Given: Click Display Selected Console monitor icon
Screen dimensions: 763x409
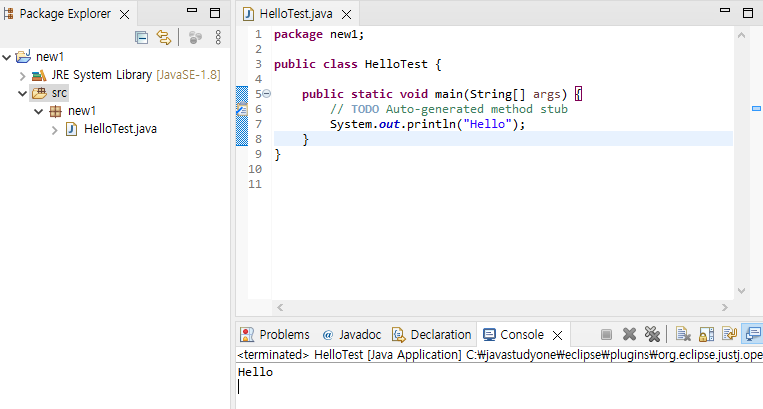Looking at the screenshot, I should [753, 334].
